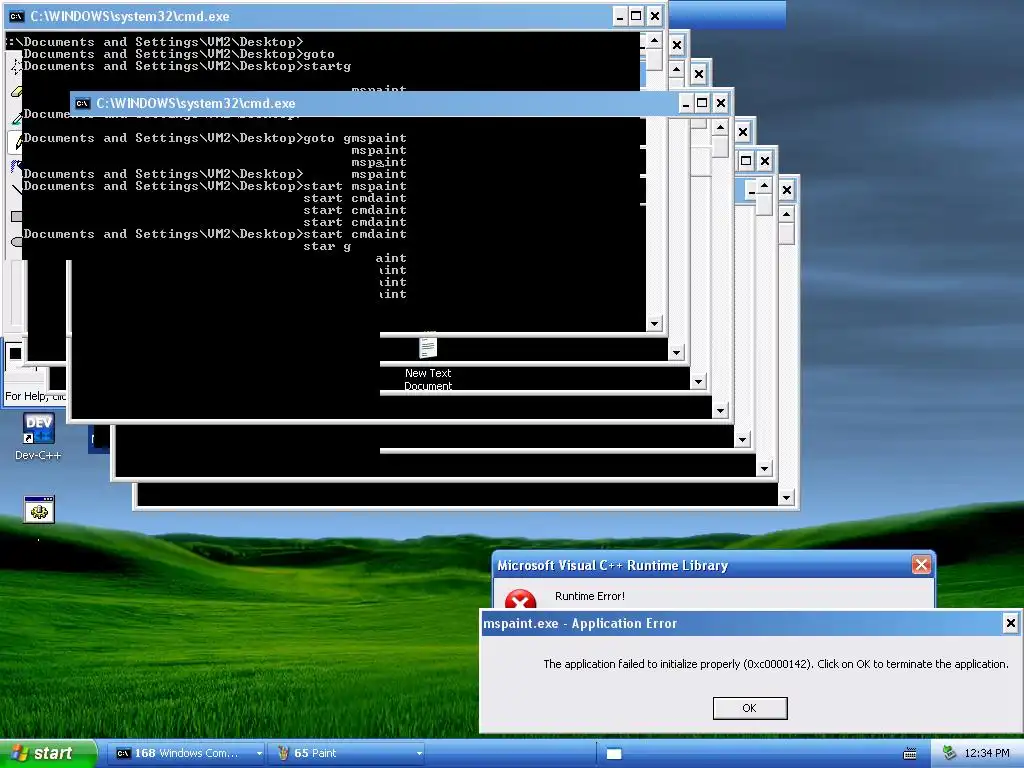This screenshot has width=1024, height=768.
Task: Click the 'start mspaint' command line text
Action: pos(355,186)
